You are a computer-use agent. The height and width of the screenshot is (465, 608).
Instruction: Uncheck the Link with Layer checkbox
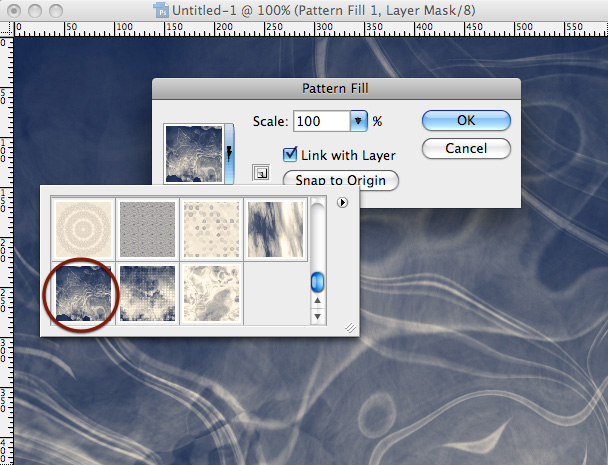point(290,155)
